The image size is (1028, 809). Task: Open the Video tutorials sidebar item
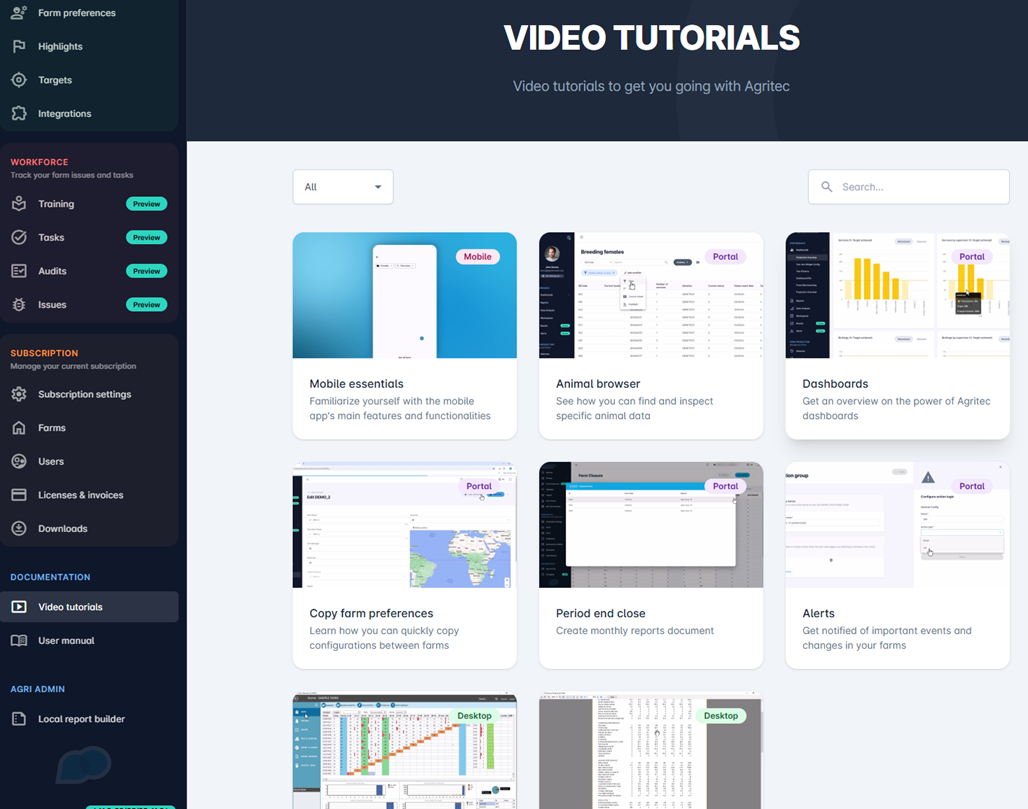coord(70,607)
